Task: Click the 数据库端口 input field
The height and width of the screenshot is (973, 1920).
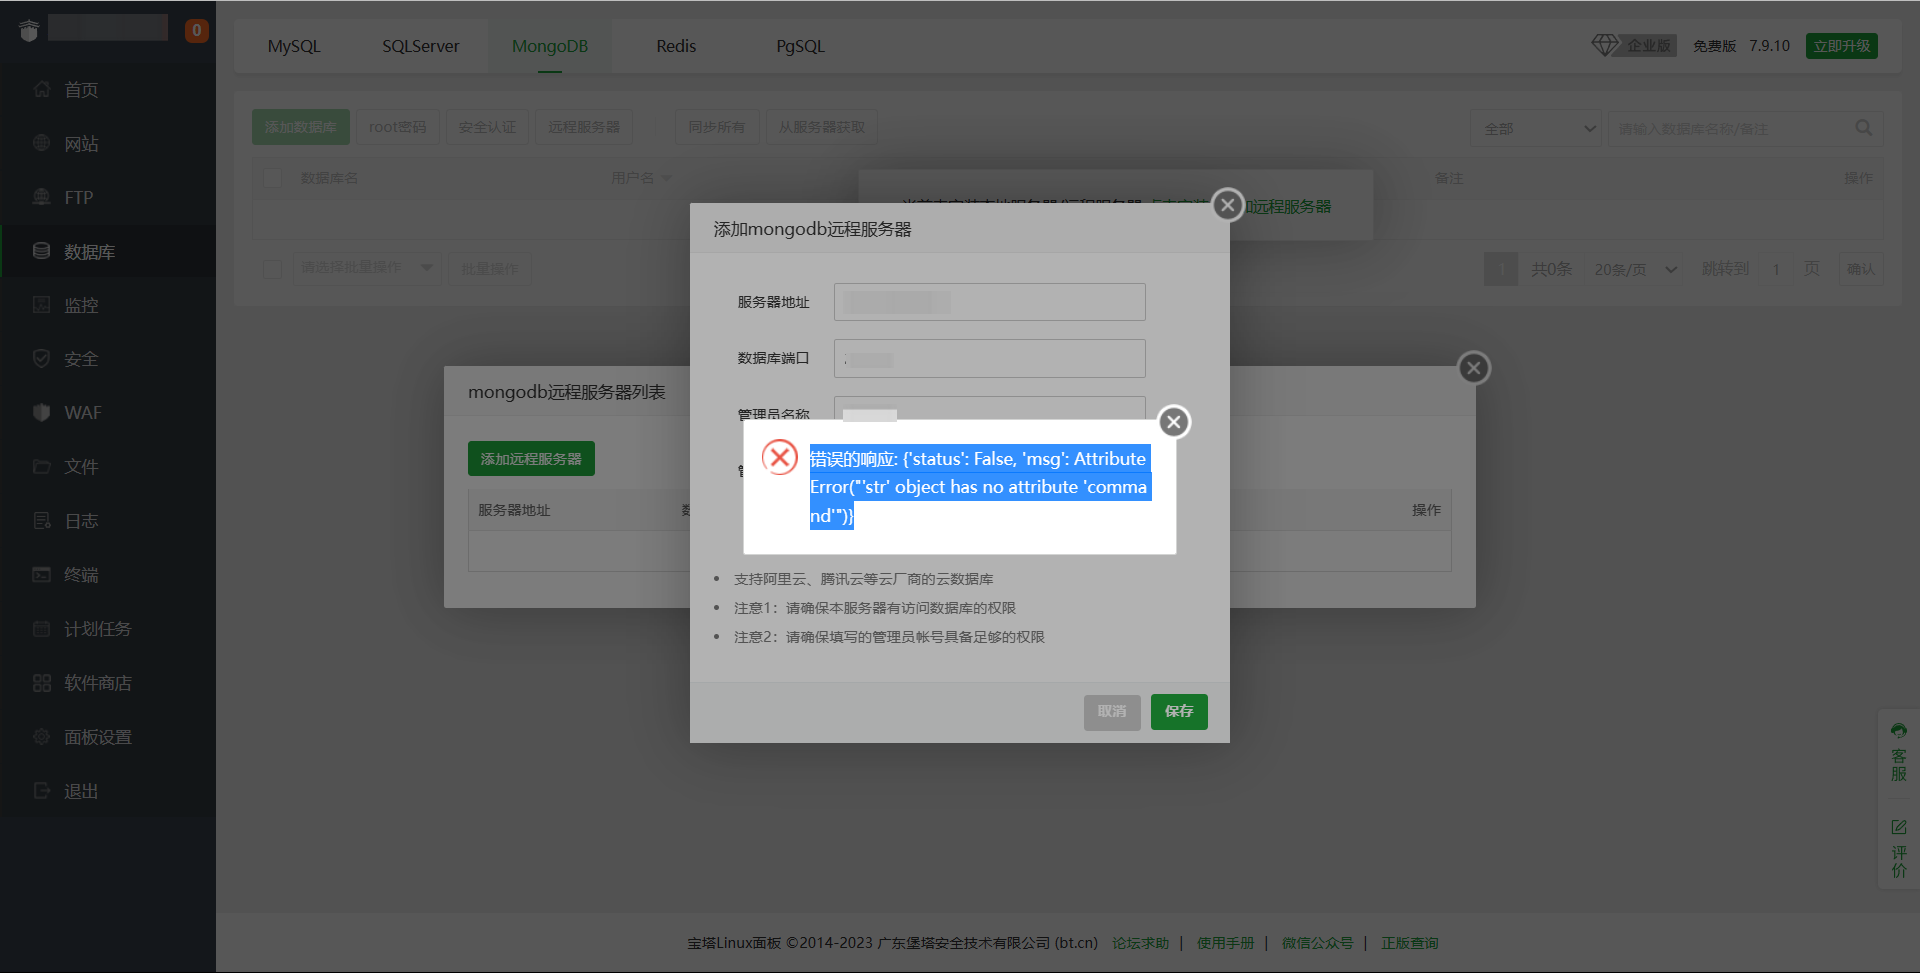Action: [x=990, y=358]
